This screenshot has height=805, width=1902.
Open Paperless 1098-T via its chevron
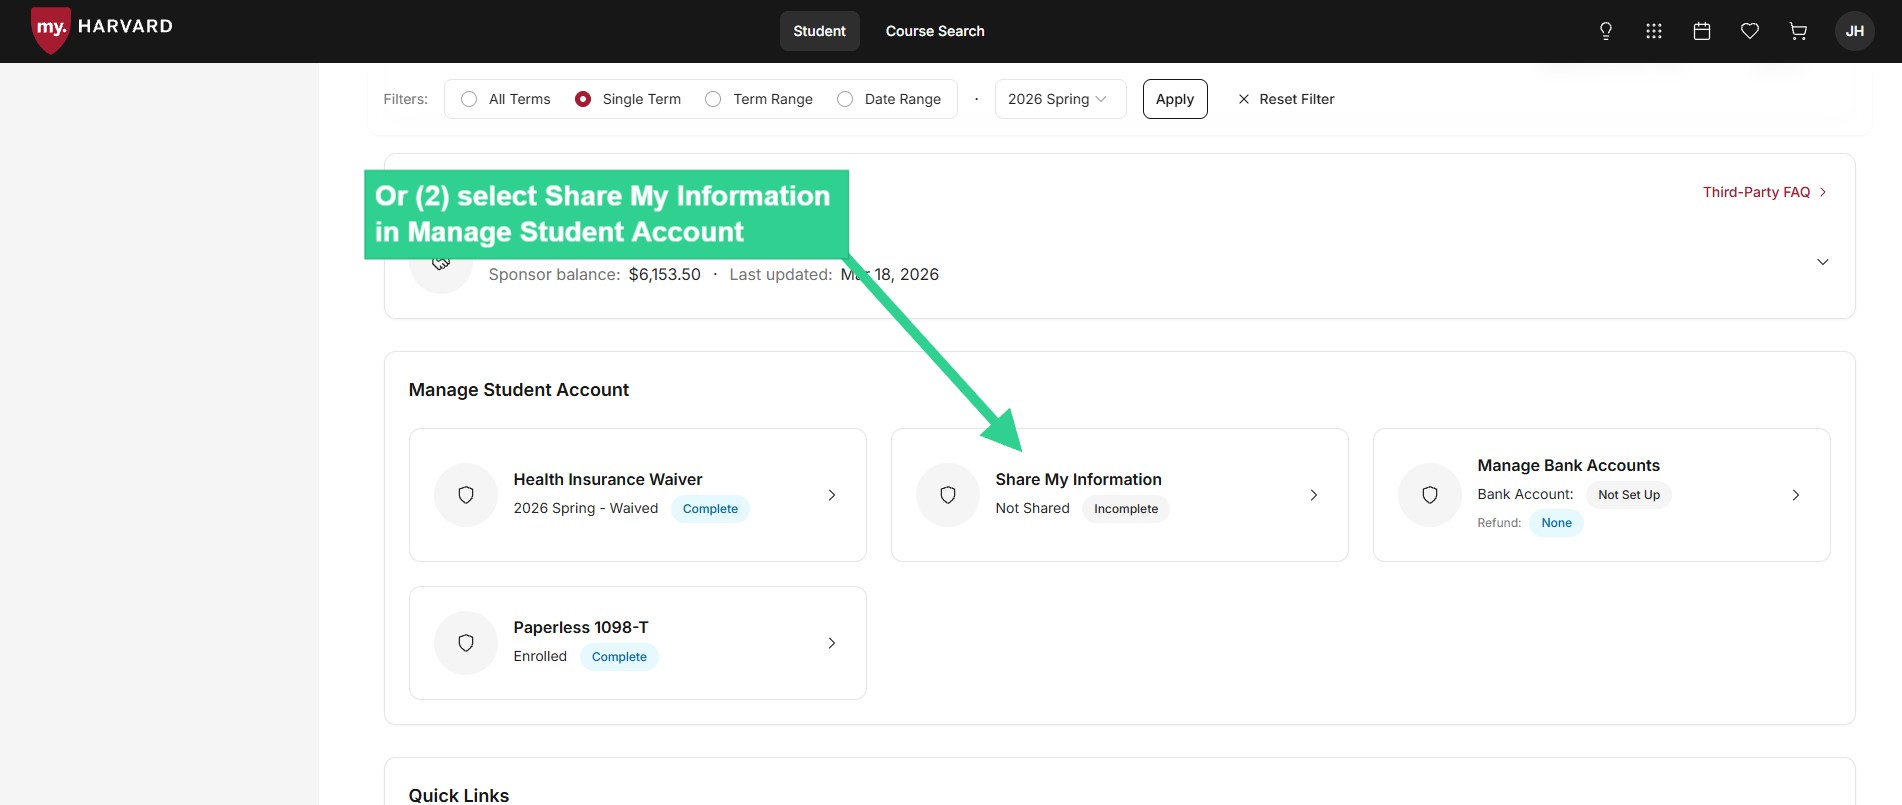(x=832, y=643)
